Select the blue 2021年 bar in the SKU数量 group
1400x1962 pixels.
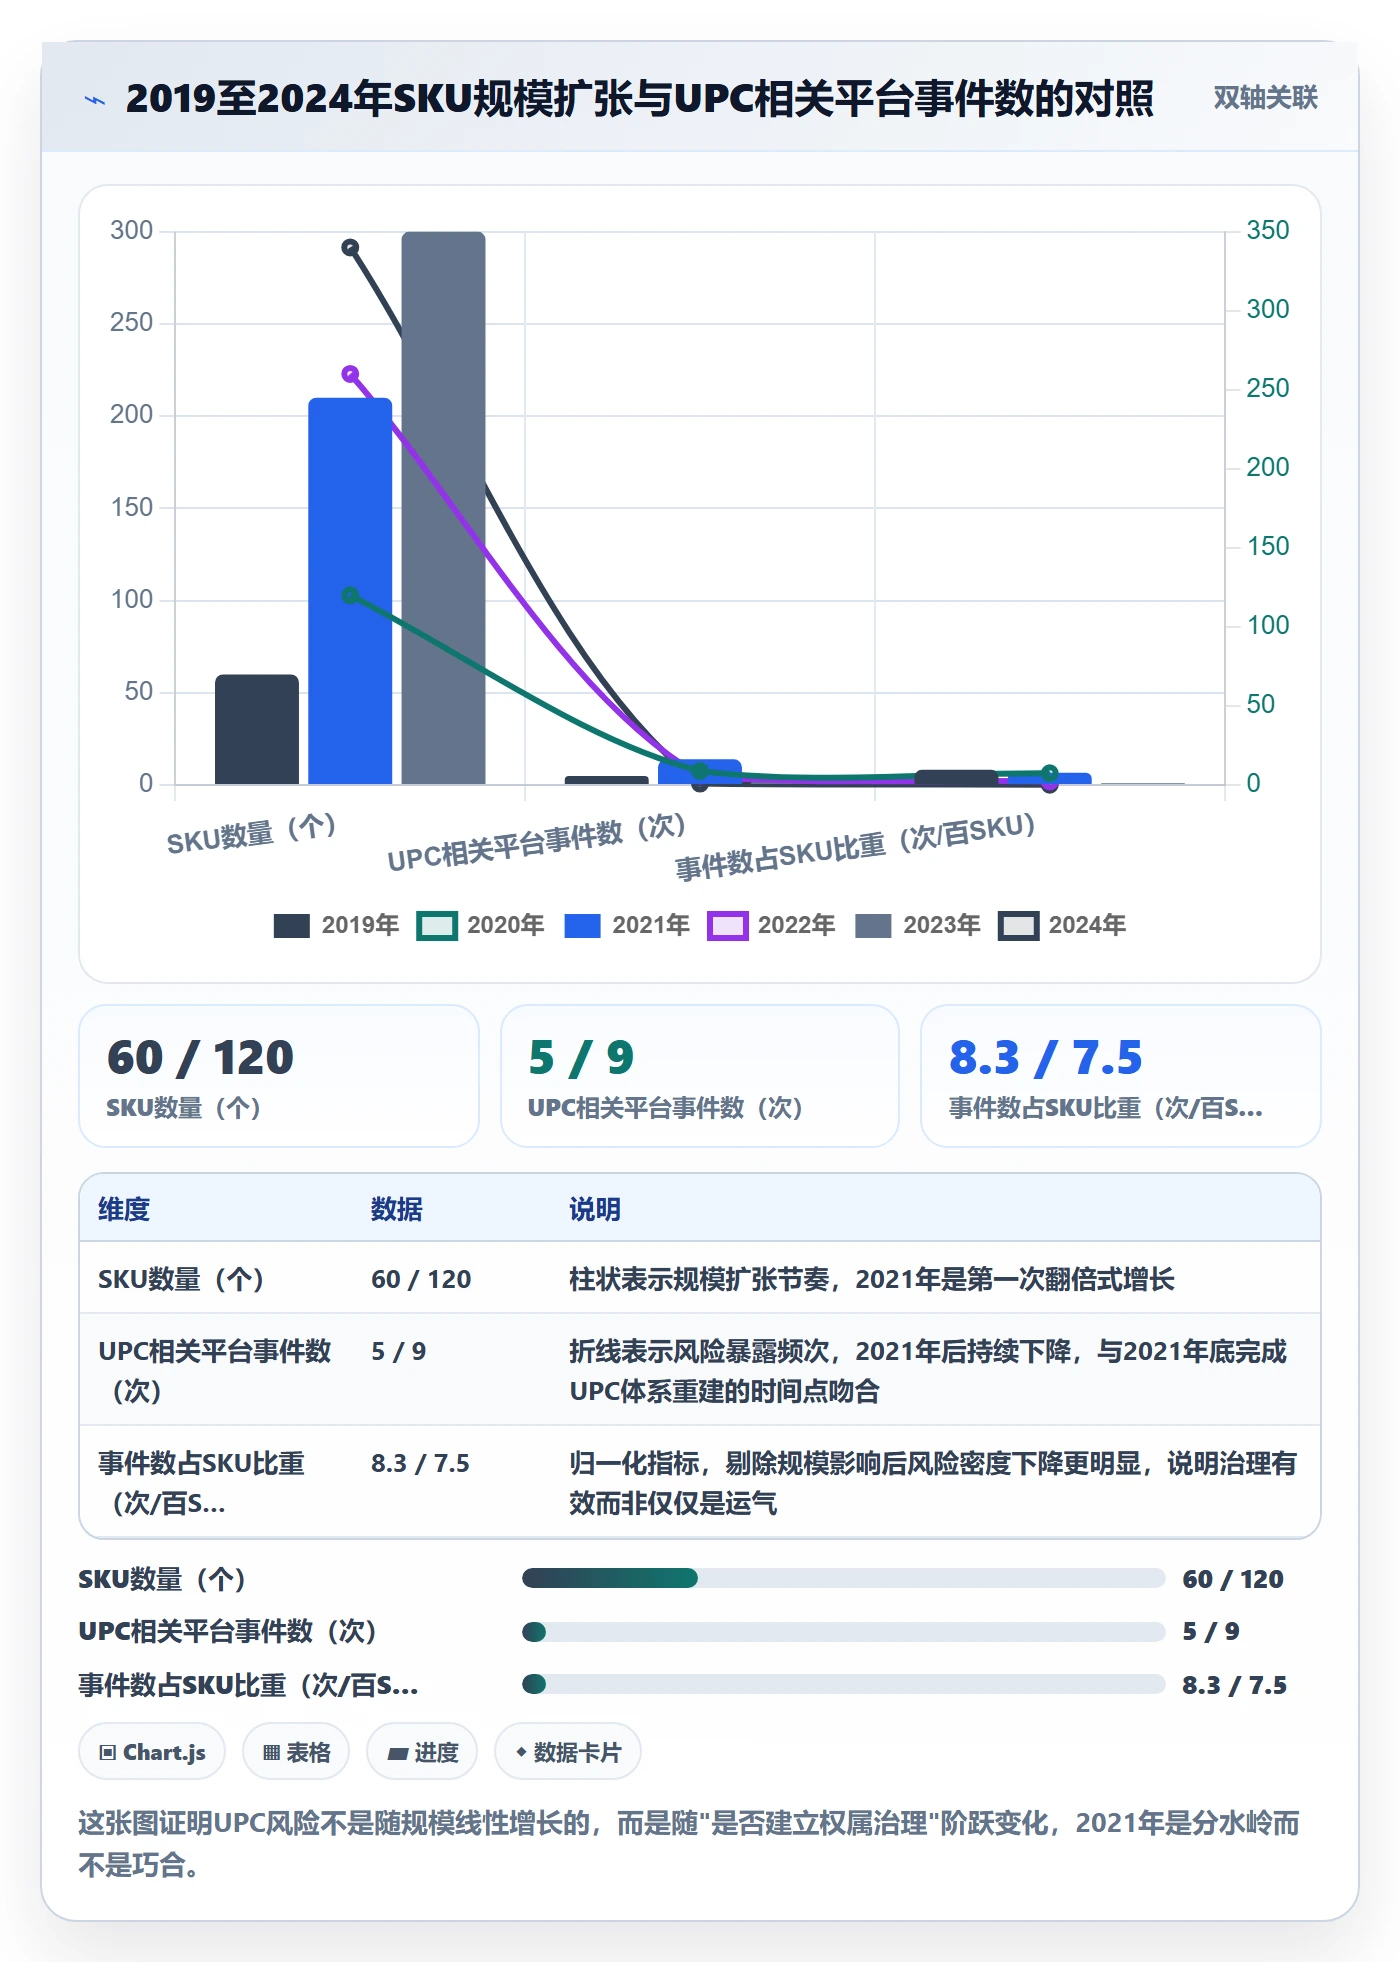350,591
